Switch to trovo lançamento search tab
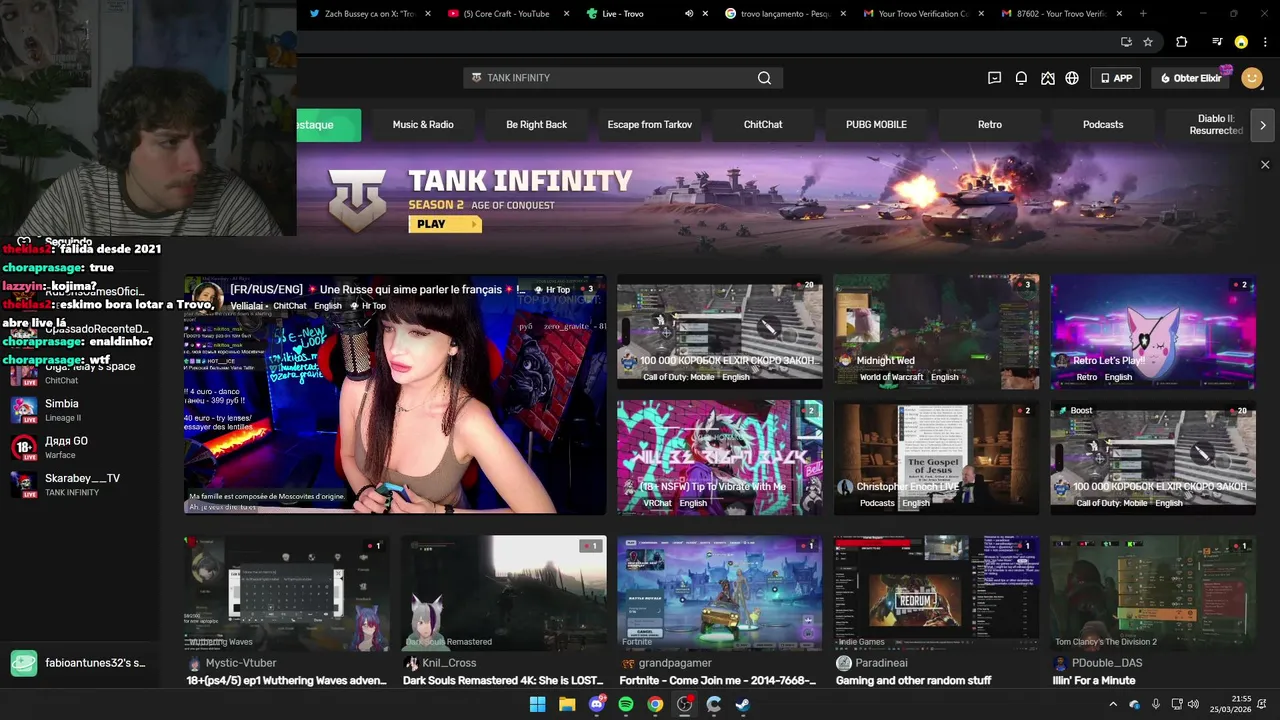Viewport: 1280px width, 720px height. tap(784, 14)
